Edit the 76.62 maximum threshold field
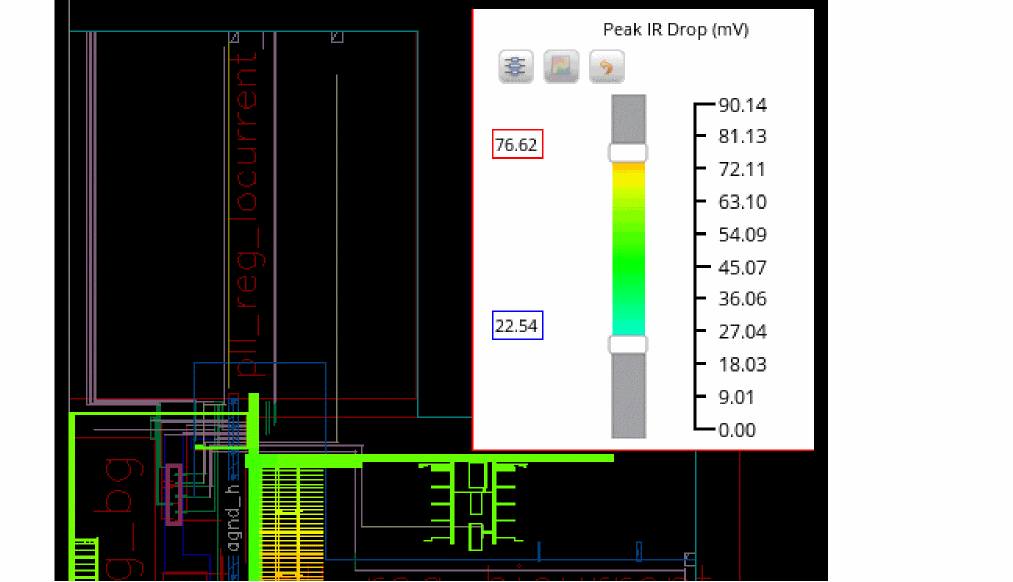 tap(516, 145)
